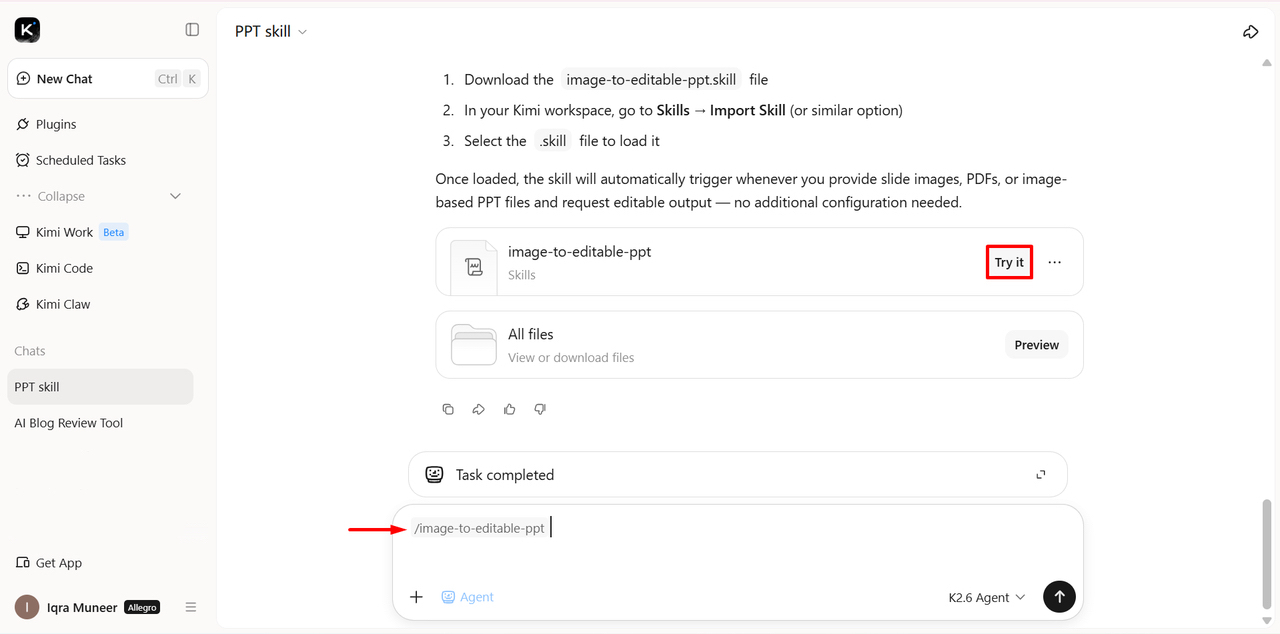Click the thumbs down icon

tap(540, 409)
